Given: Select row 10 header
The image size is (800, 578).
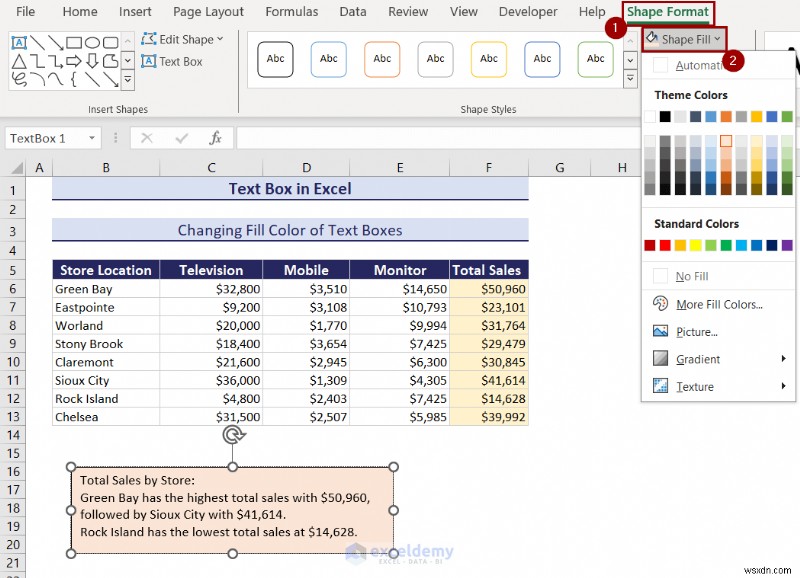Looking at the screenshot, I should point(13,362).
